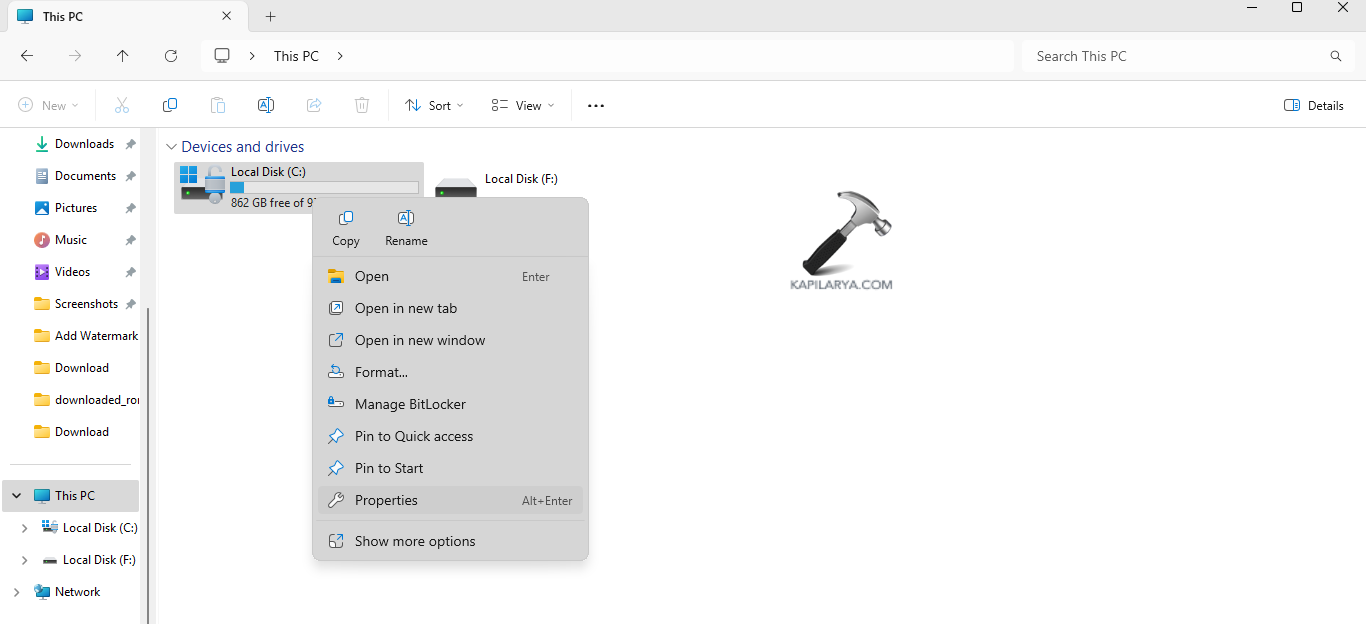The height and width of the screenshot is (624, 1366).
Task: Expand the Network tree node
Action: coord(16,592)
